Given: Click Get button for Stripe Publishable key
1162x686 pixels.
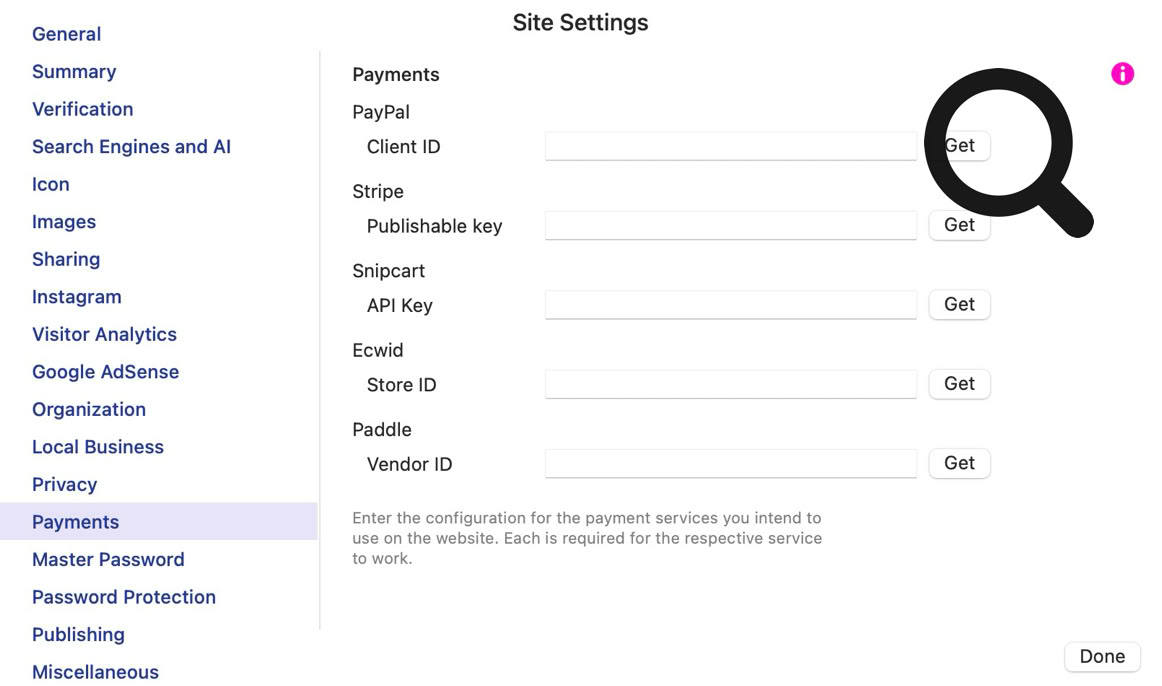Looking at the screenshot, I should coord(959,225).
